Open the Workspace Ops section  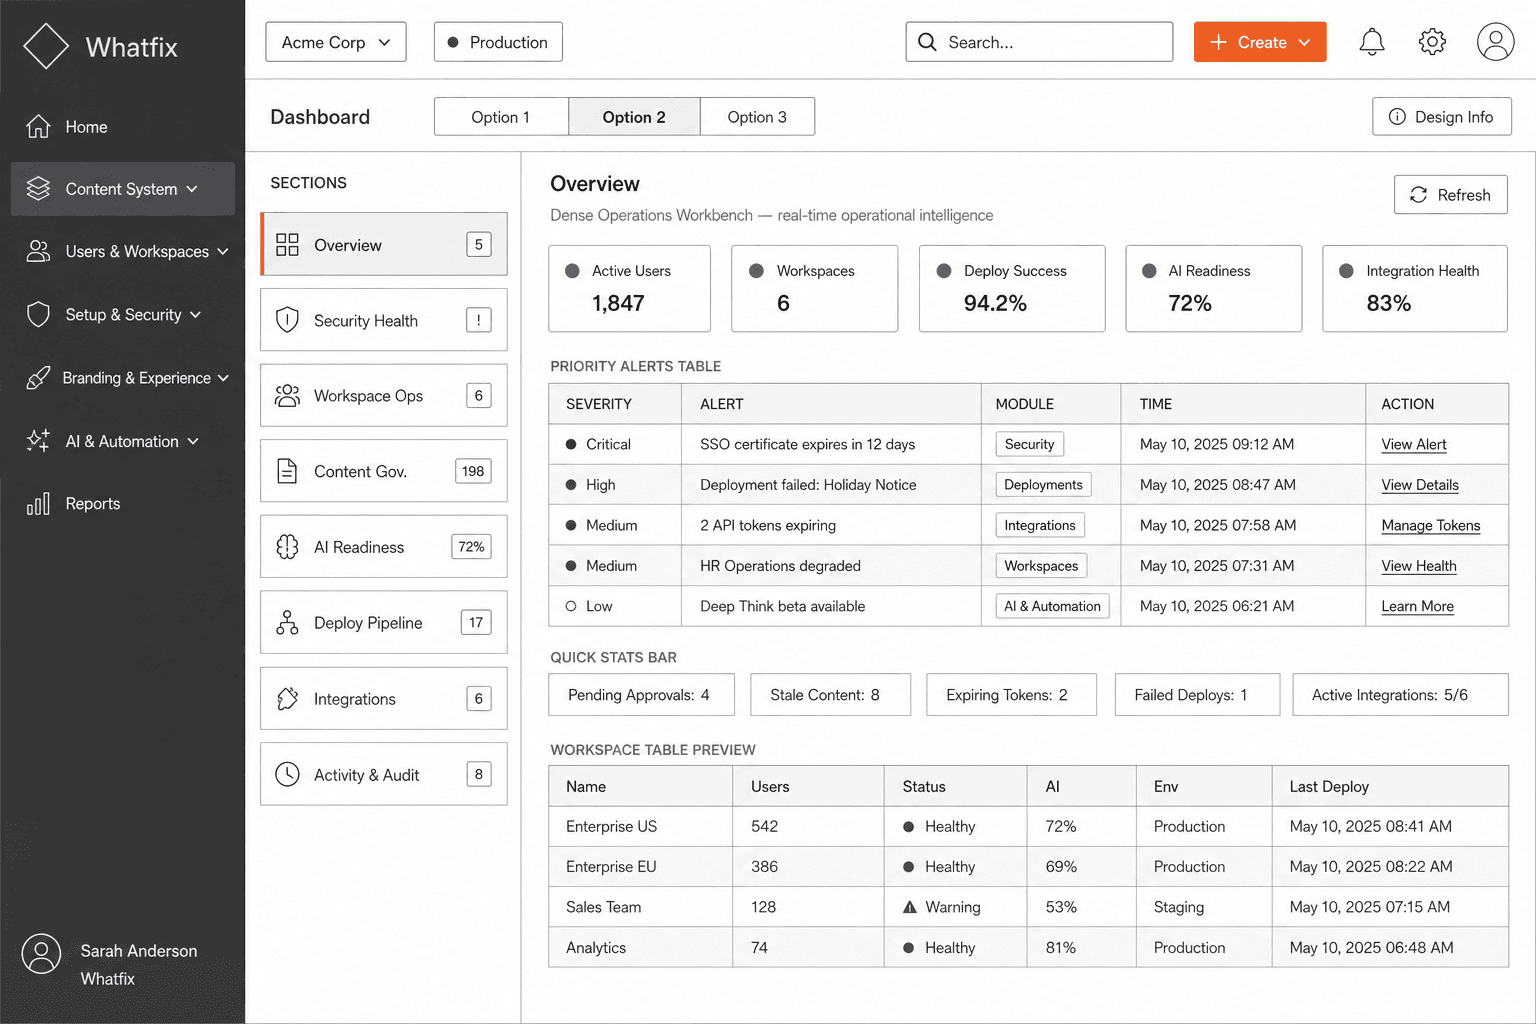click(x=384, y=396)
